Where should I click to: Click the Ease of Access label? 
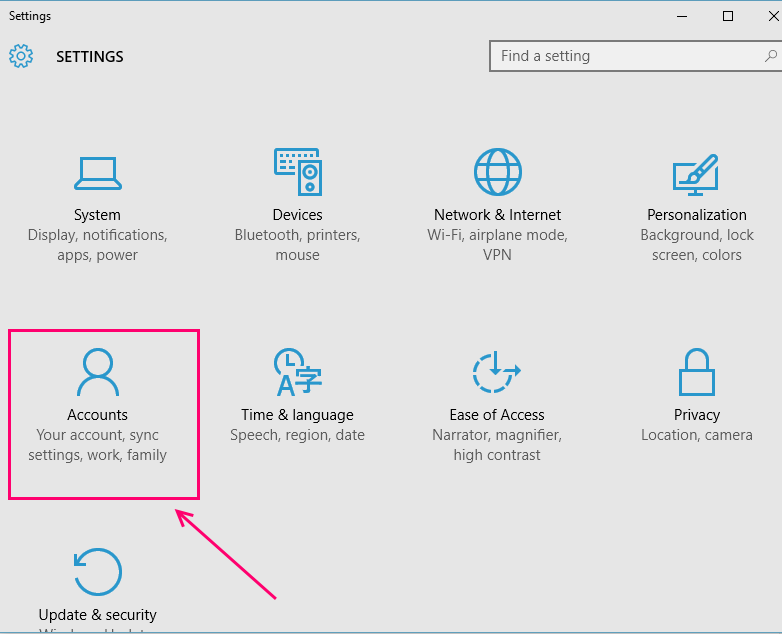497,415
